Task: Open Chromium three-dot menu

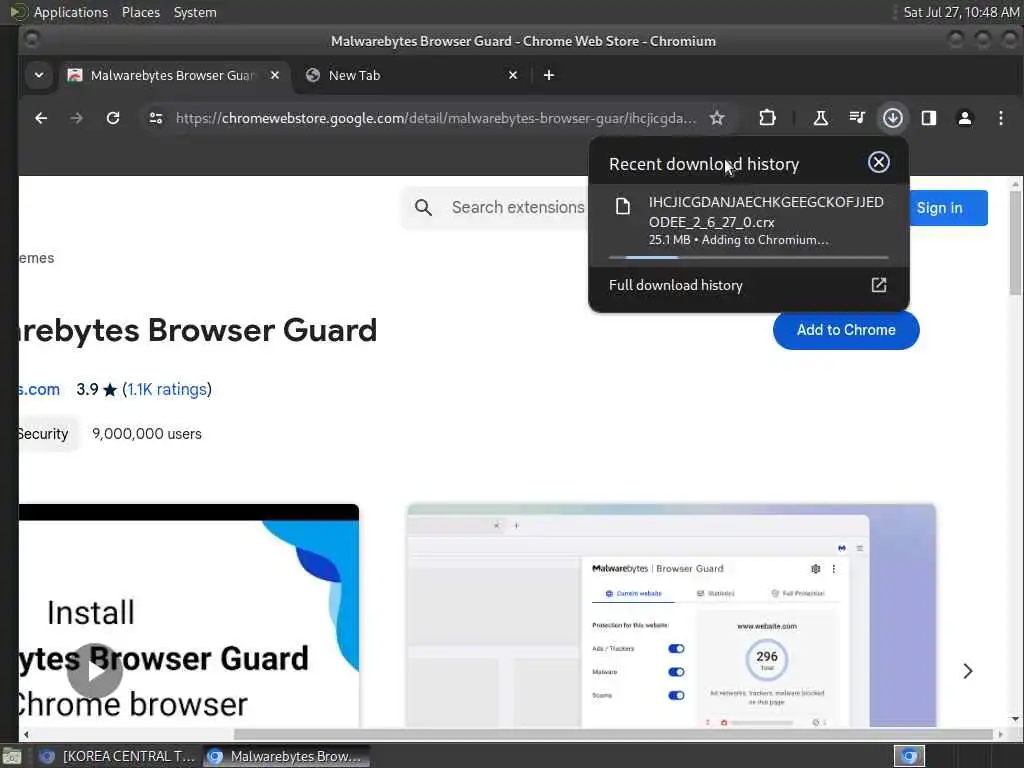Action: click(1000, 118)
